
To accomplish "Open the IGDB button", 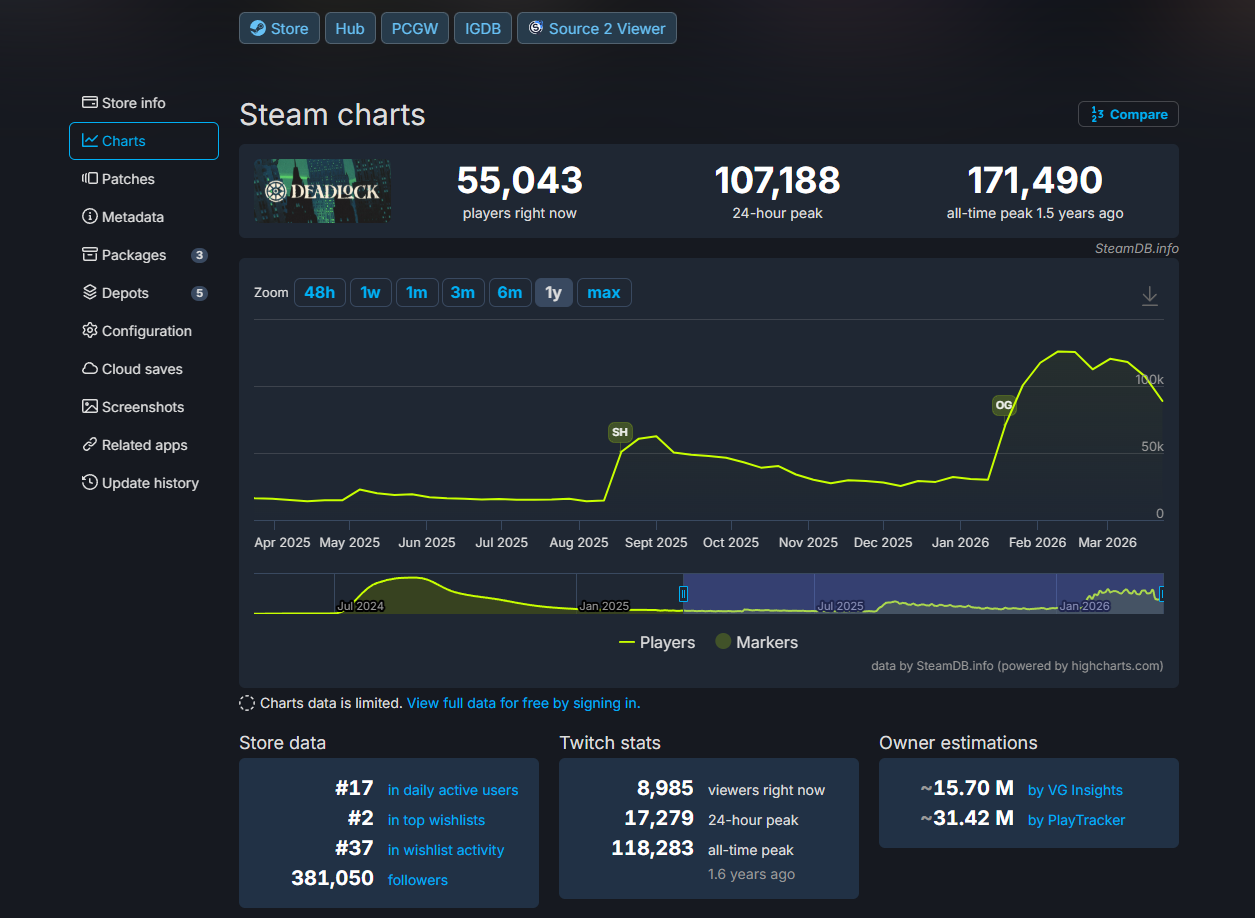I will click(483, 28).
